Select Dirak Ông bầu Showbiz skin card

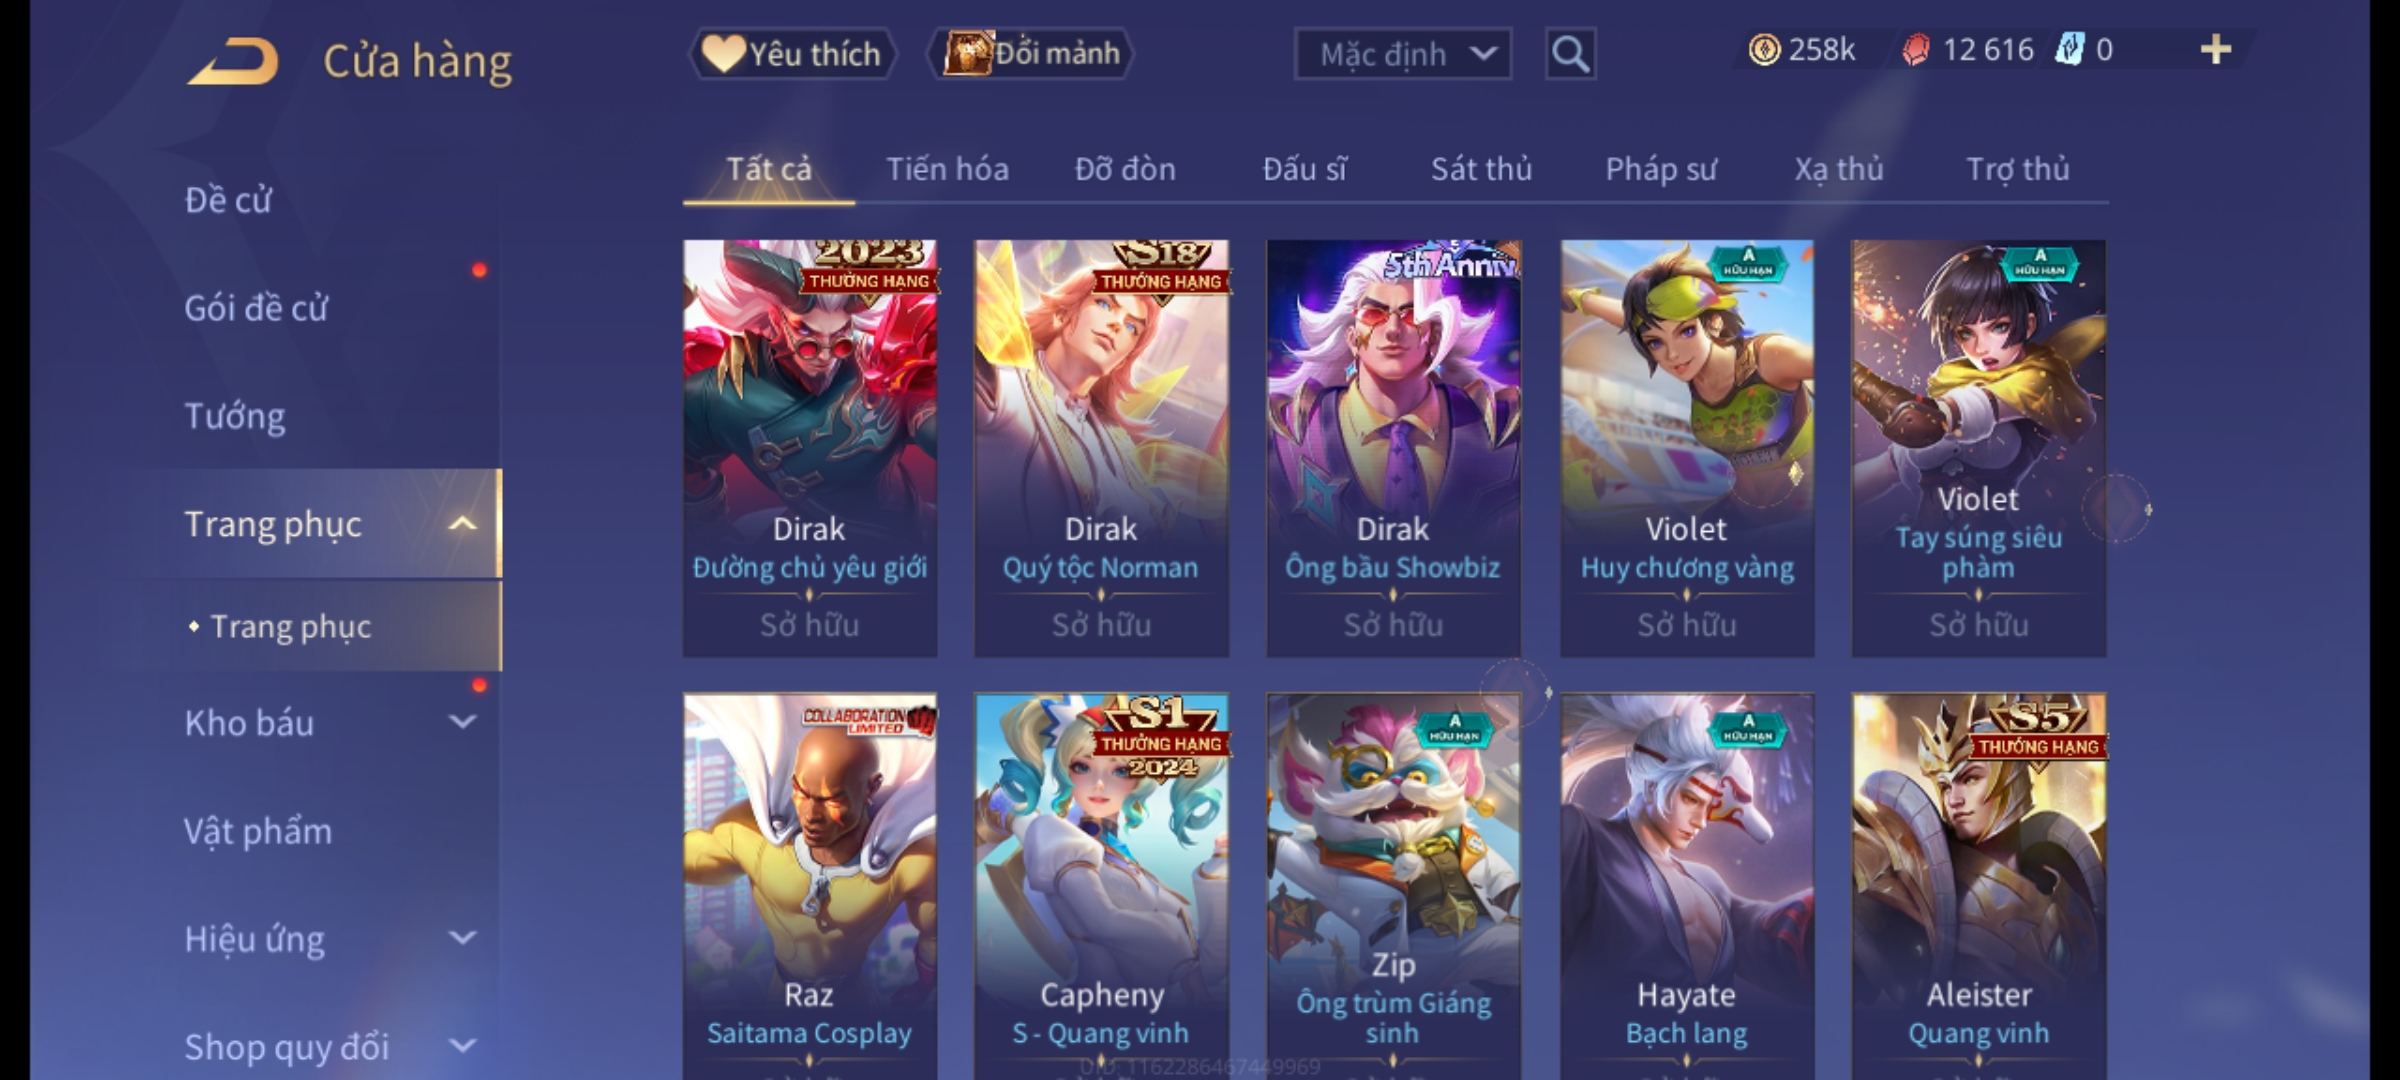coord(1393,448)
